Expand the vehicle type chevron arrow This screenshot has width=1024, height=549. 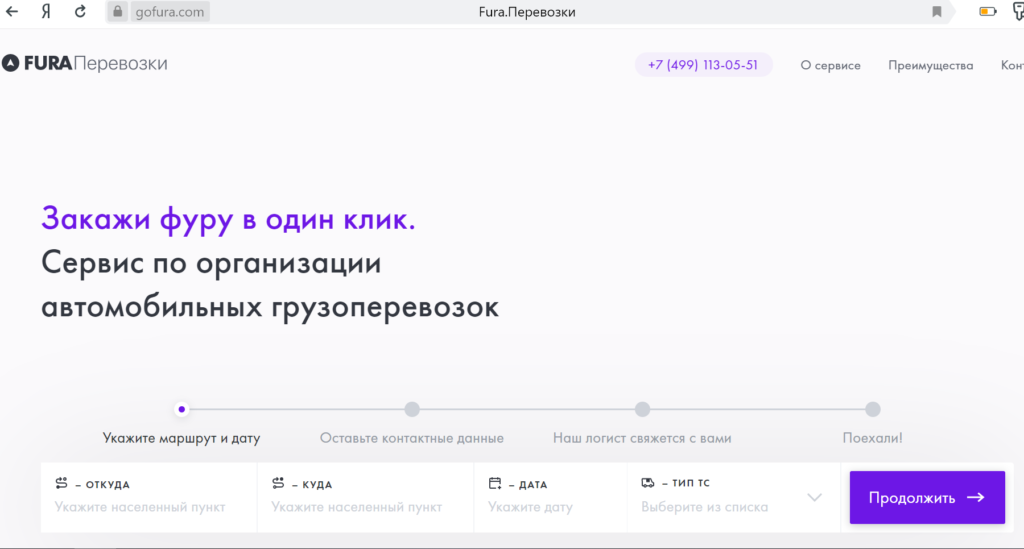click(814, 497)
